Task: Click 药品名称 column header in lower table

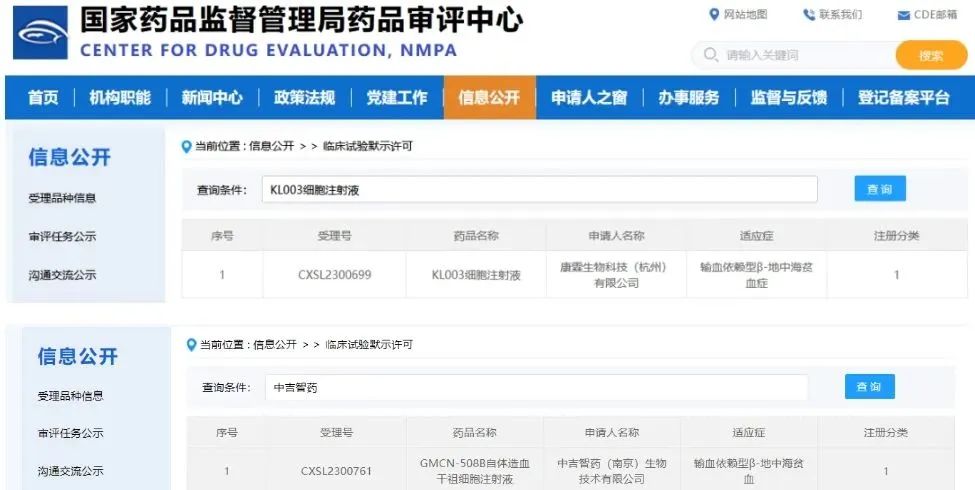Action: (x=474, y=433)
